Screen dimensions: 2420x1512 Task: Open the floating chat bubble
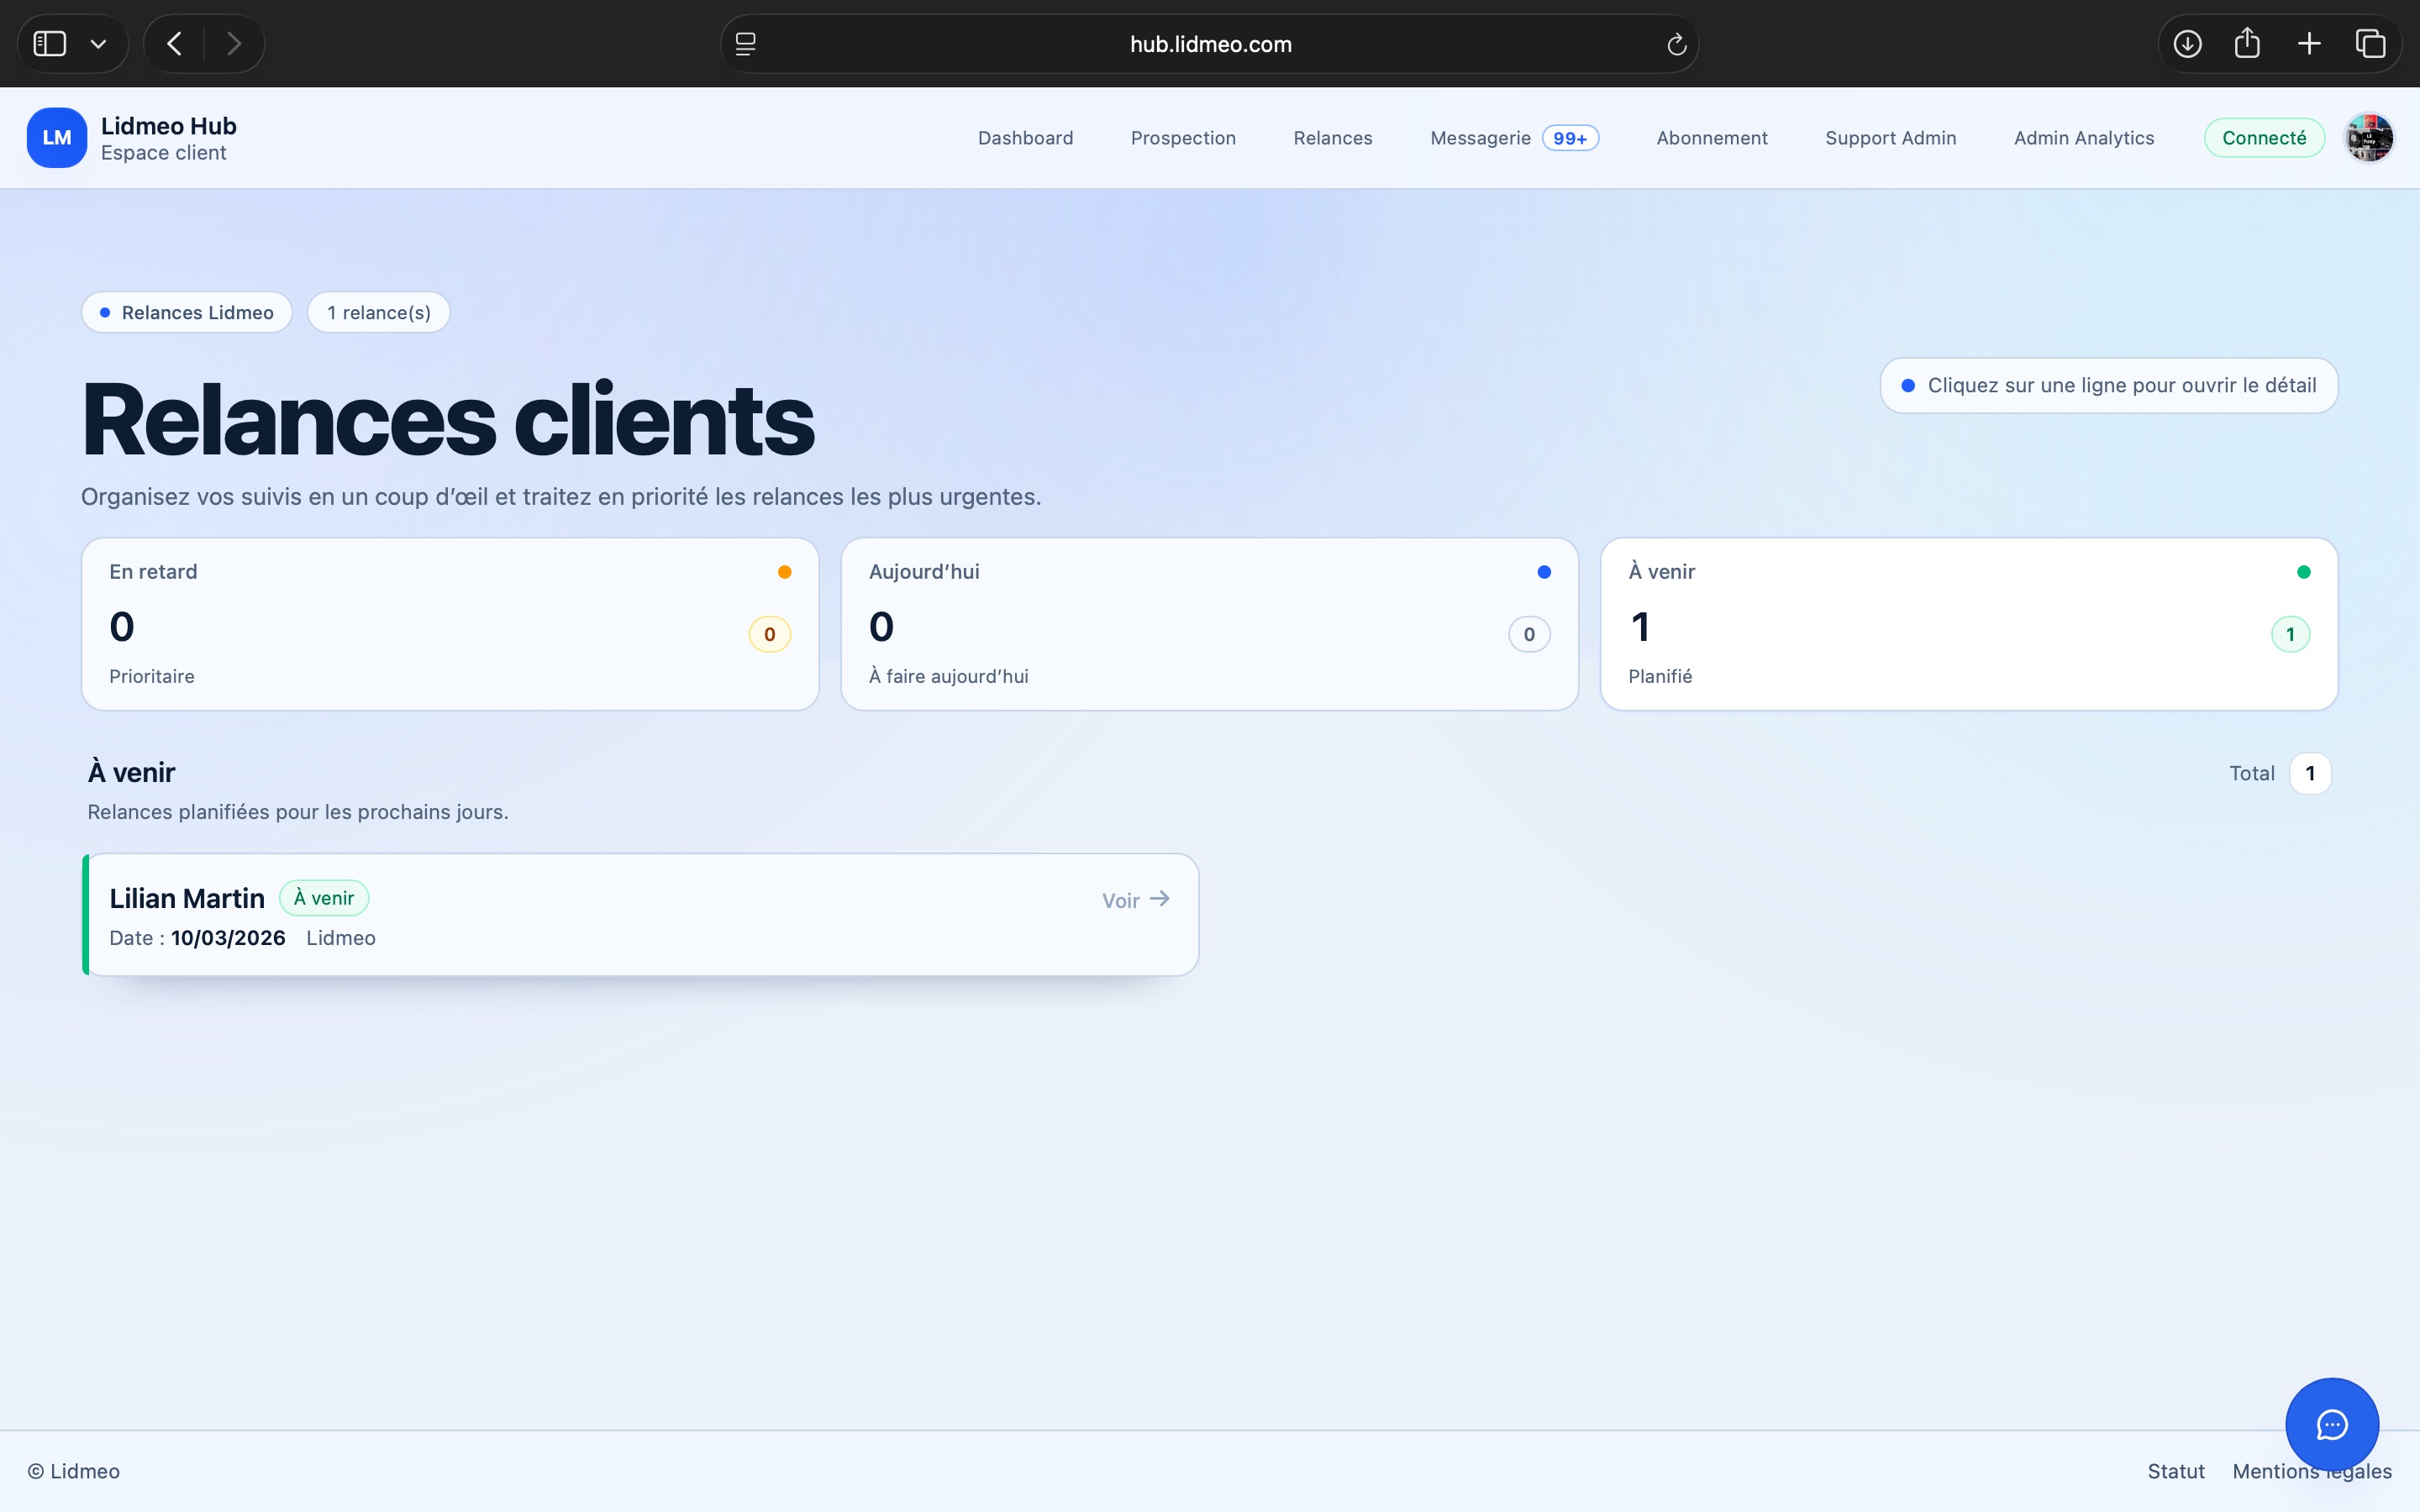(x=2330, y=1424)
